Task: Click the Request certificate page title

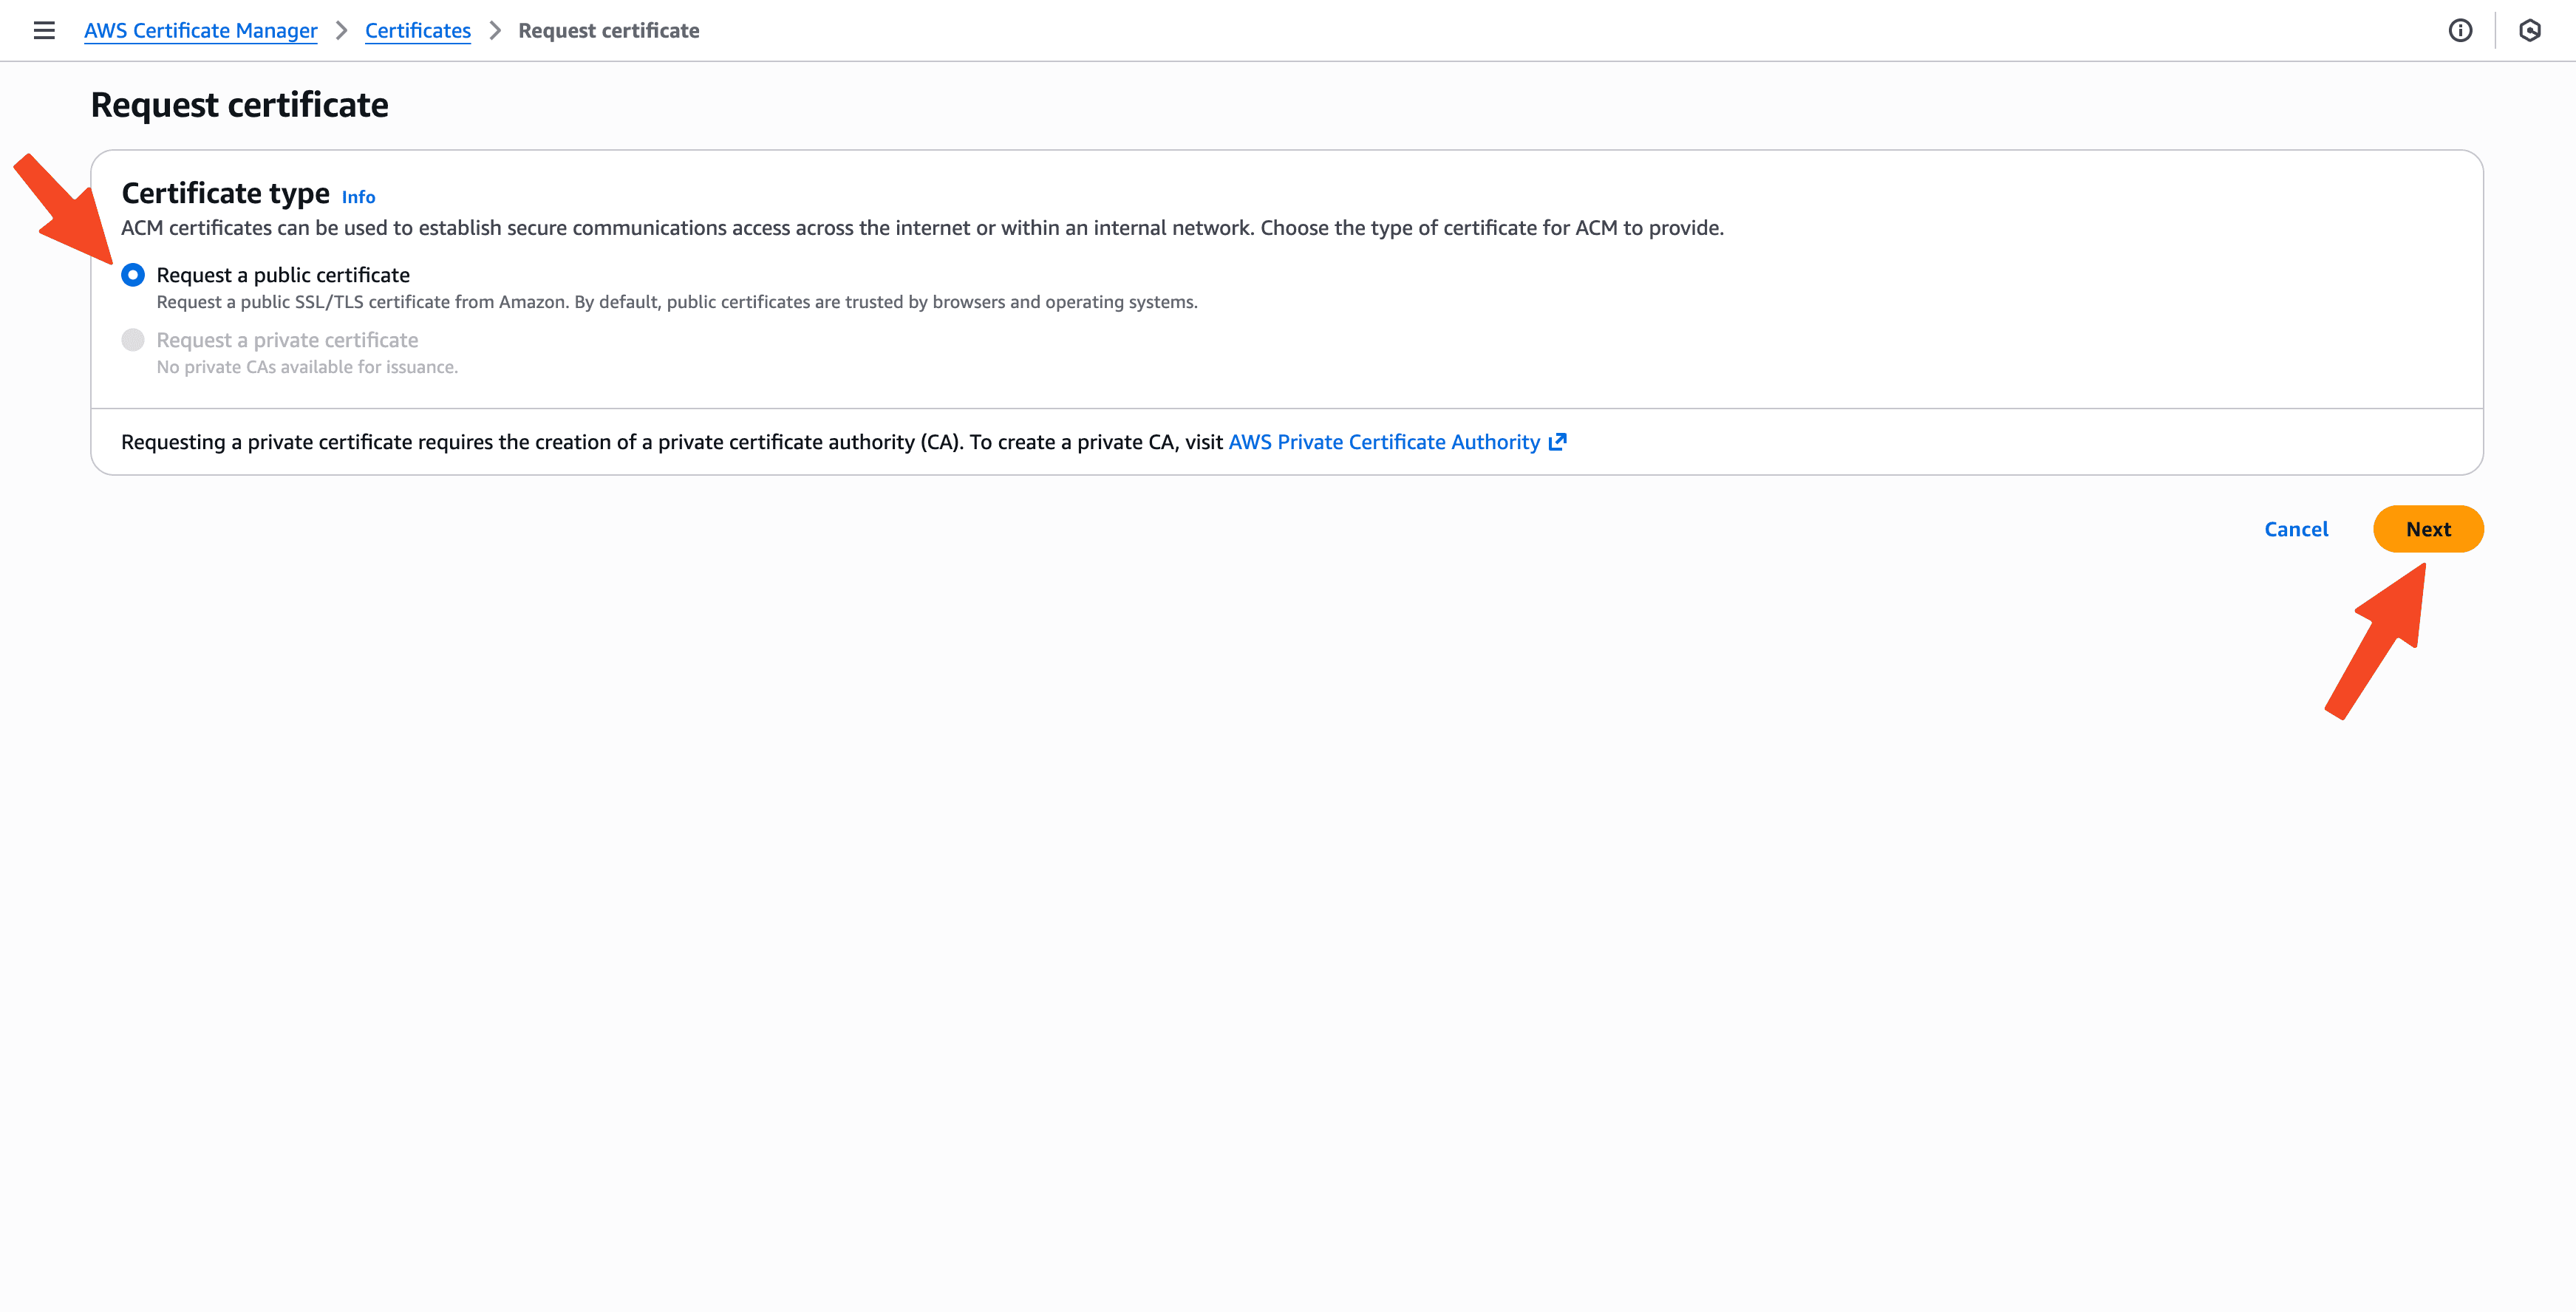Action: (x=239, y=104)
